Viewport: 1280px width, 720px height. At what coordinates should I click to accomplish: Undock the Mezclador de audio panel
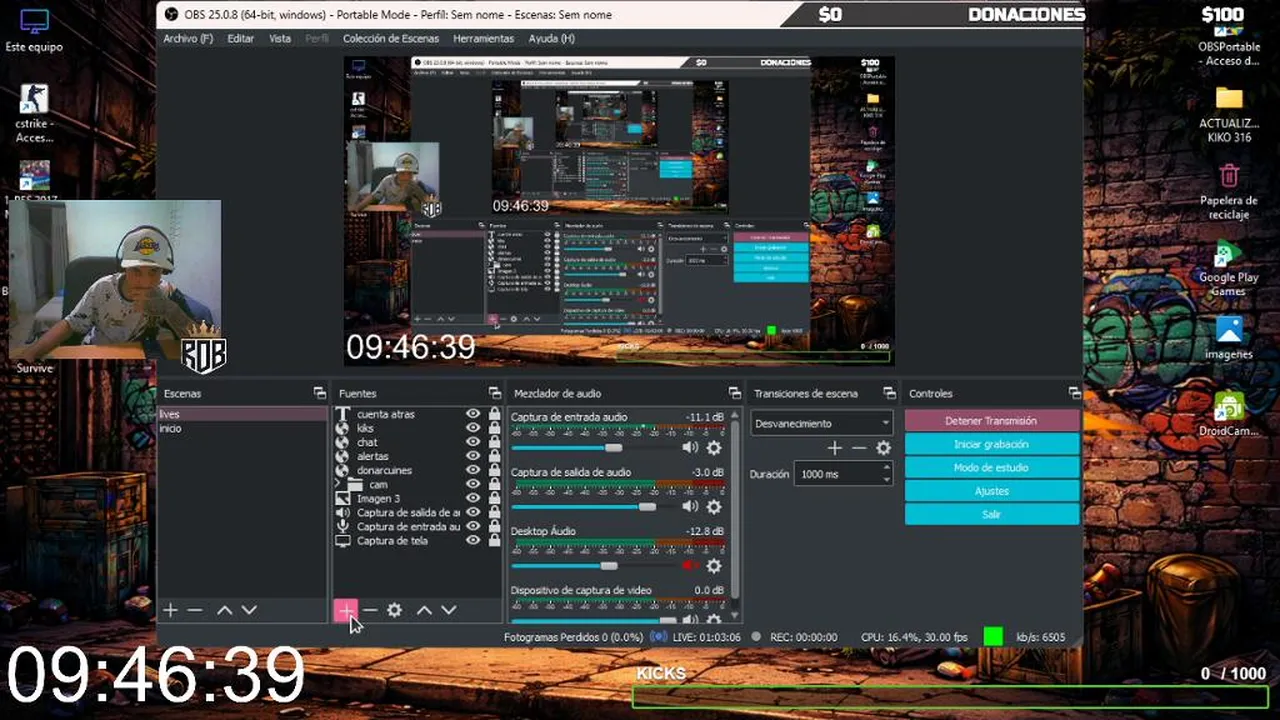(734, 393)
